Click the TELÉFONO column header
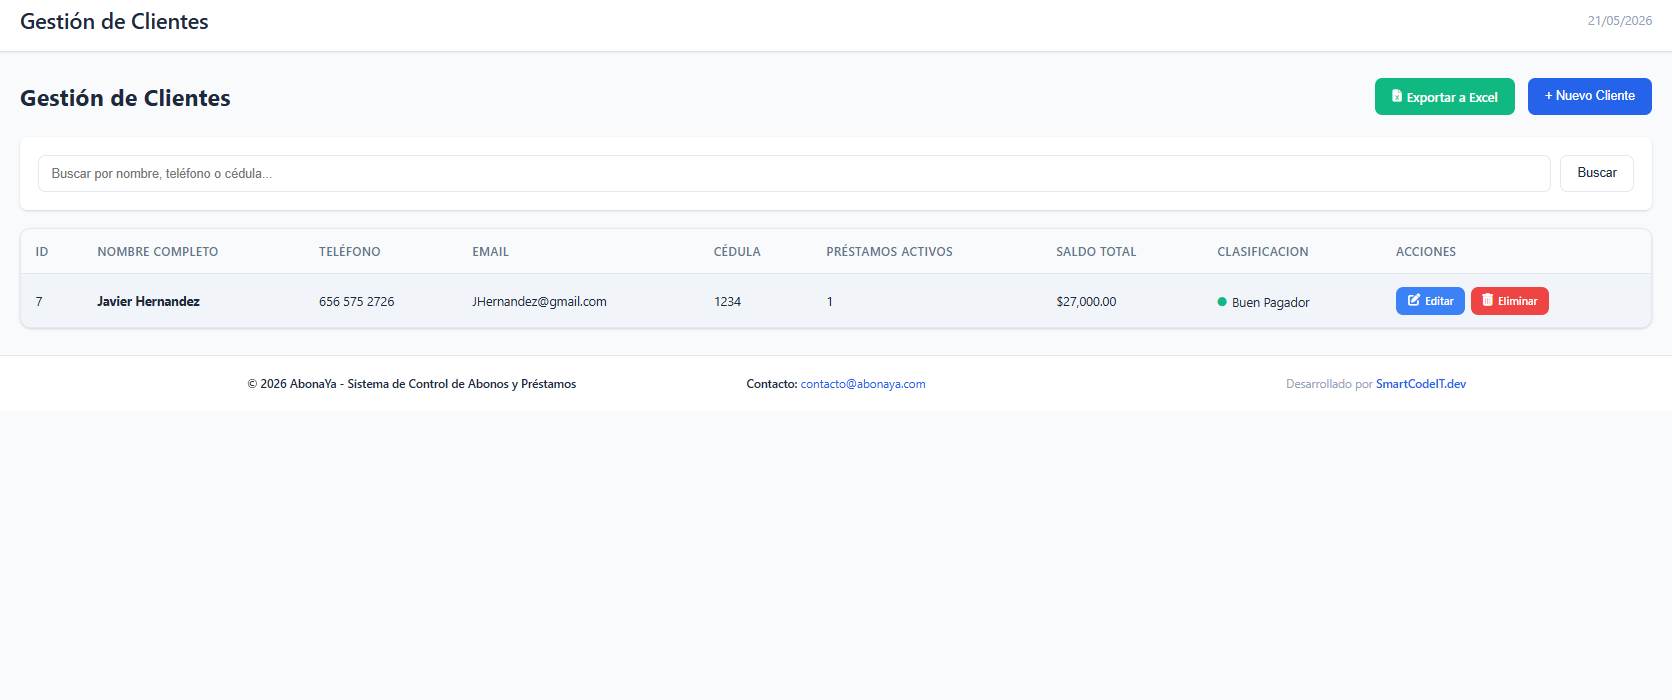The width and height of the screenshot is (1672, 700). point(350,252)
